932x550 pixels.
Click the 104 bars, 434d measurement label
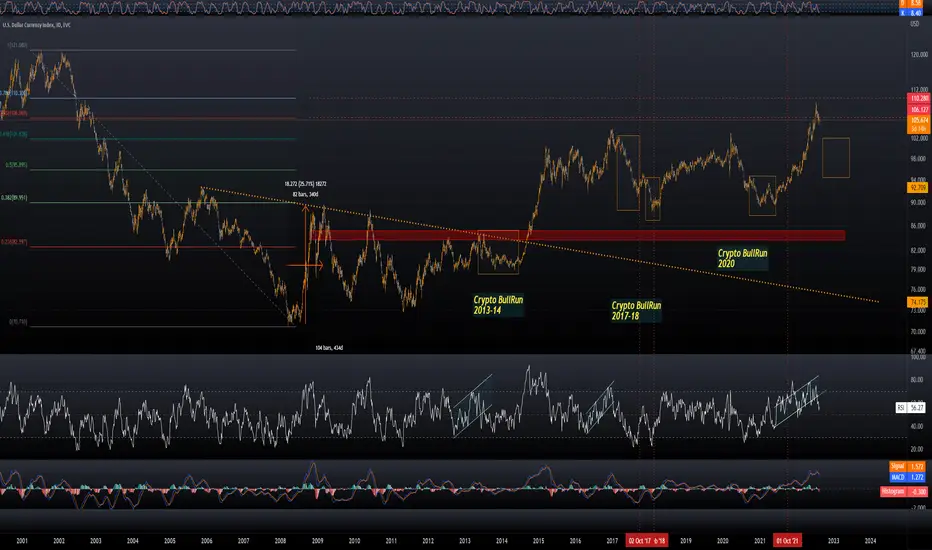coord(329,348)
